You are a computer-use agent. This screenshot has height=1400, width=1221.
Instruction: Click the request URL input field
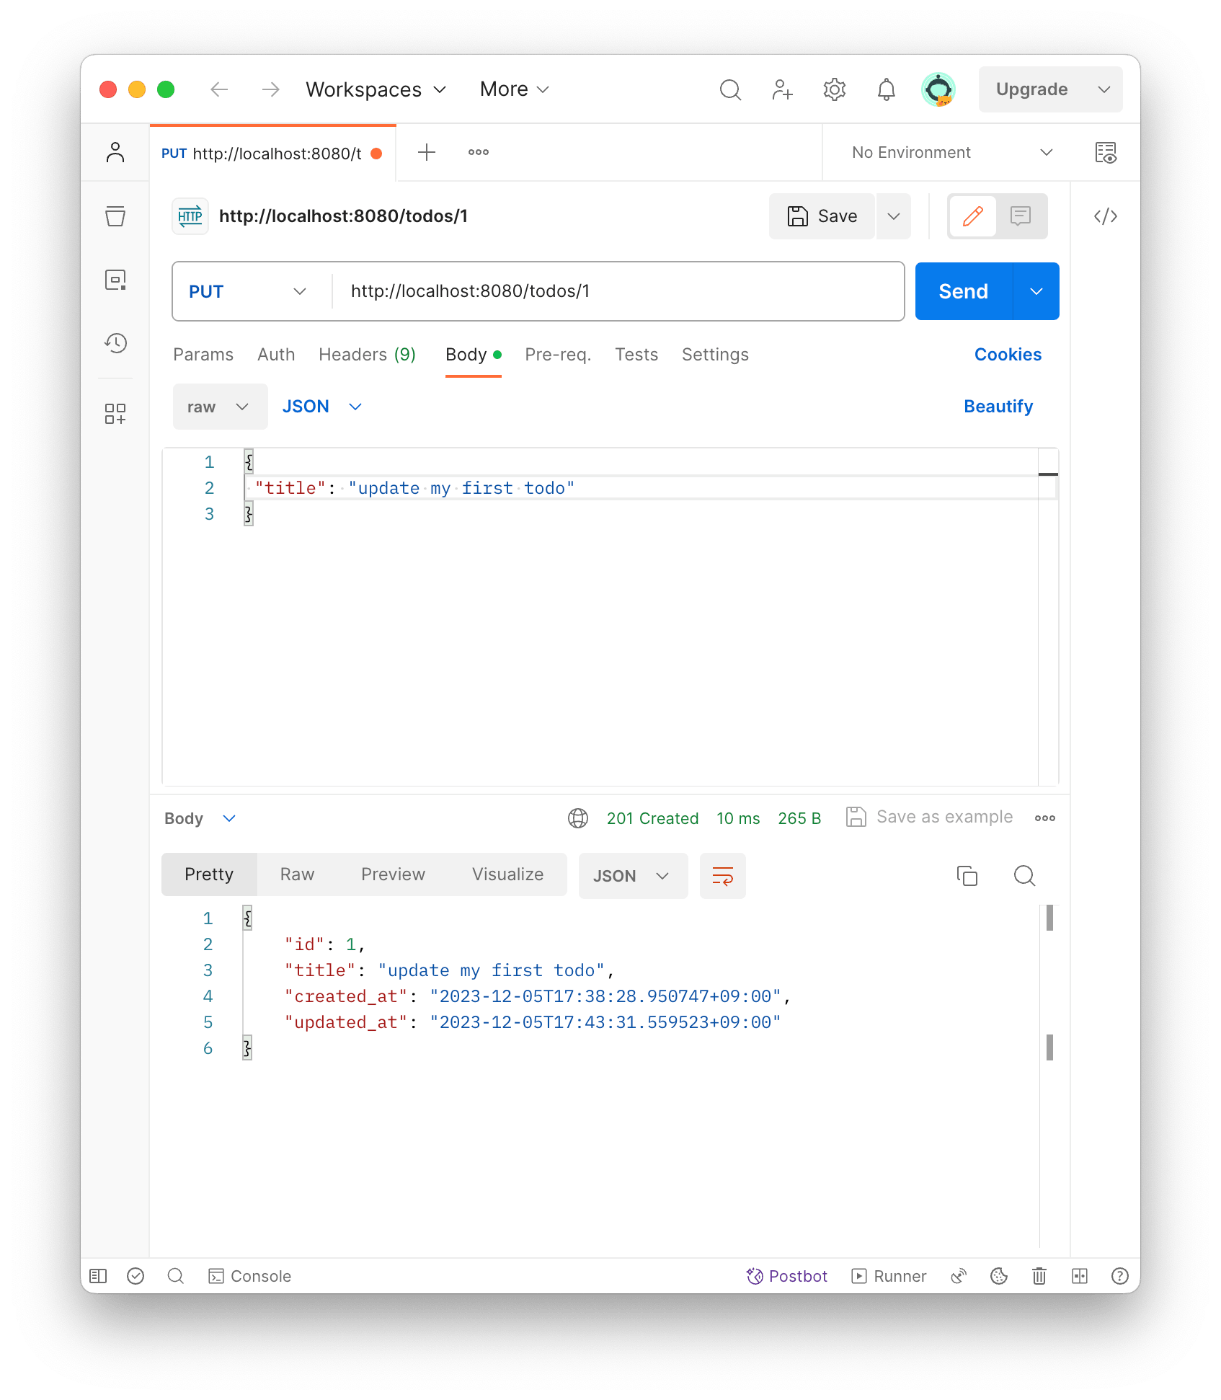pyautogui.click(x=618, y=292)
